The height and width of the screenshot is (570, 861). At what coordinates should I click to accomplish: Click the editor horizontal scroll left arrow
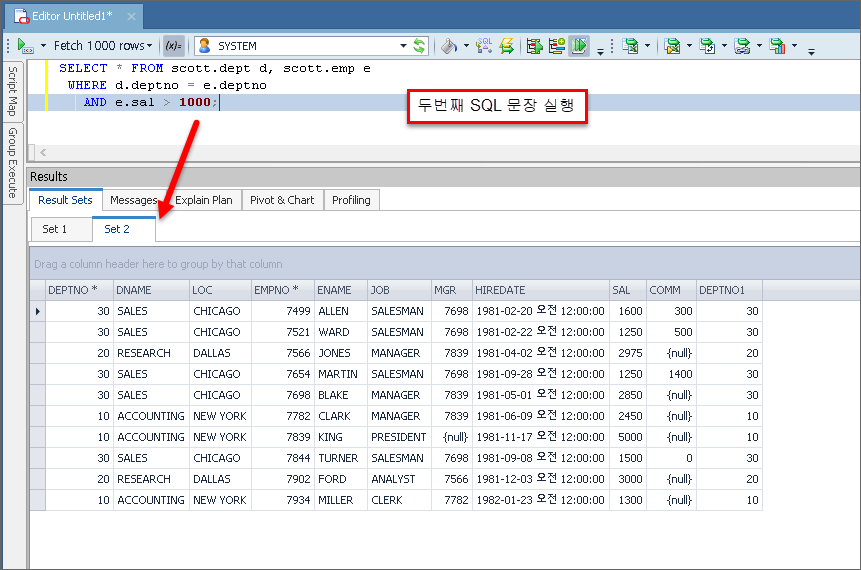tap(43, 152)
